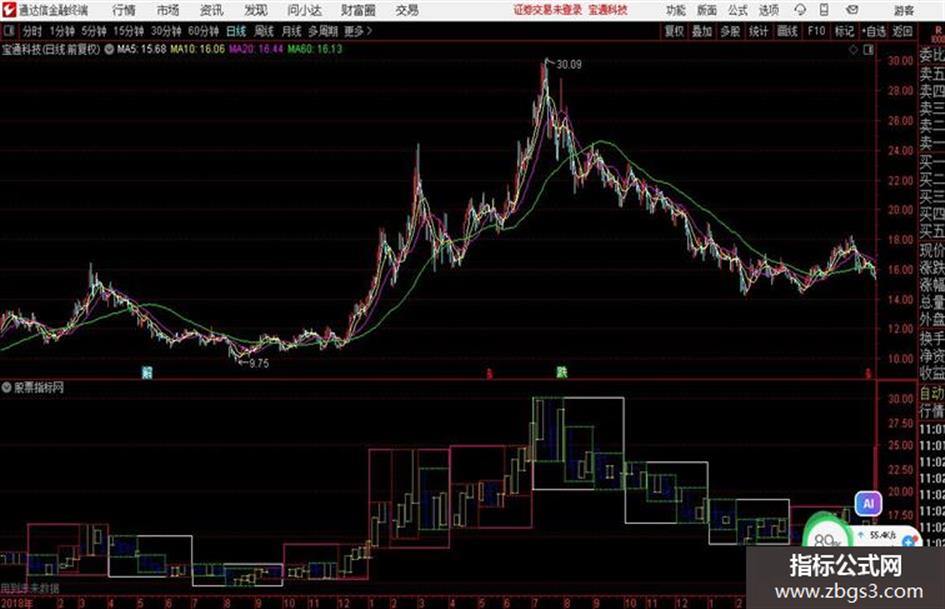Toggle the side panel icon beside the diamond
The width and height of the screenshot is (945, 609).
coord(868,50)
